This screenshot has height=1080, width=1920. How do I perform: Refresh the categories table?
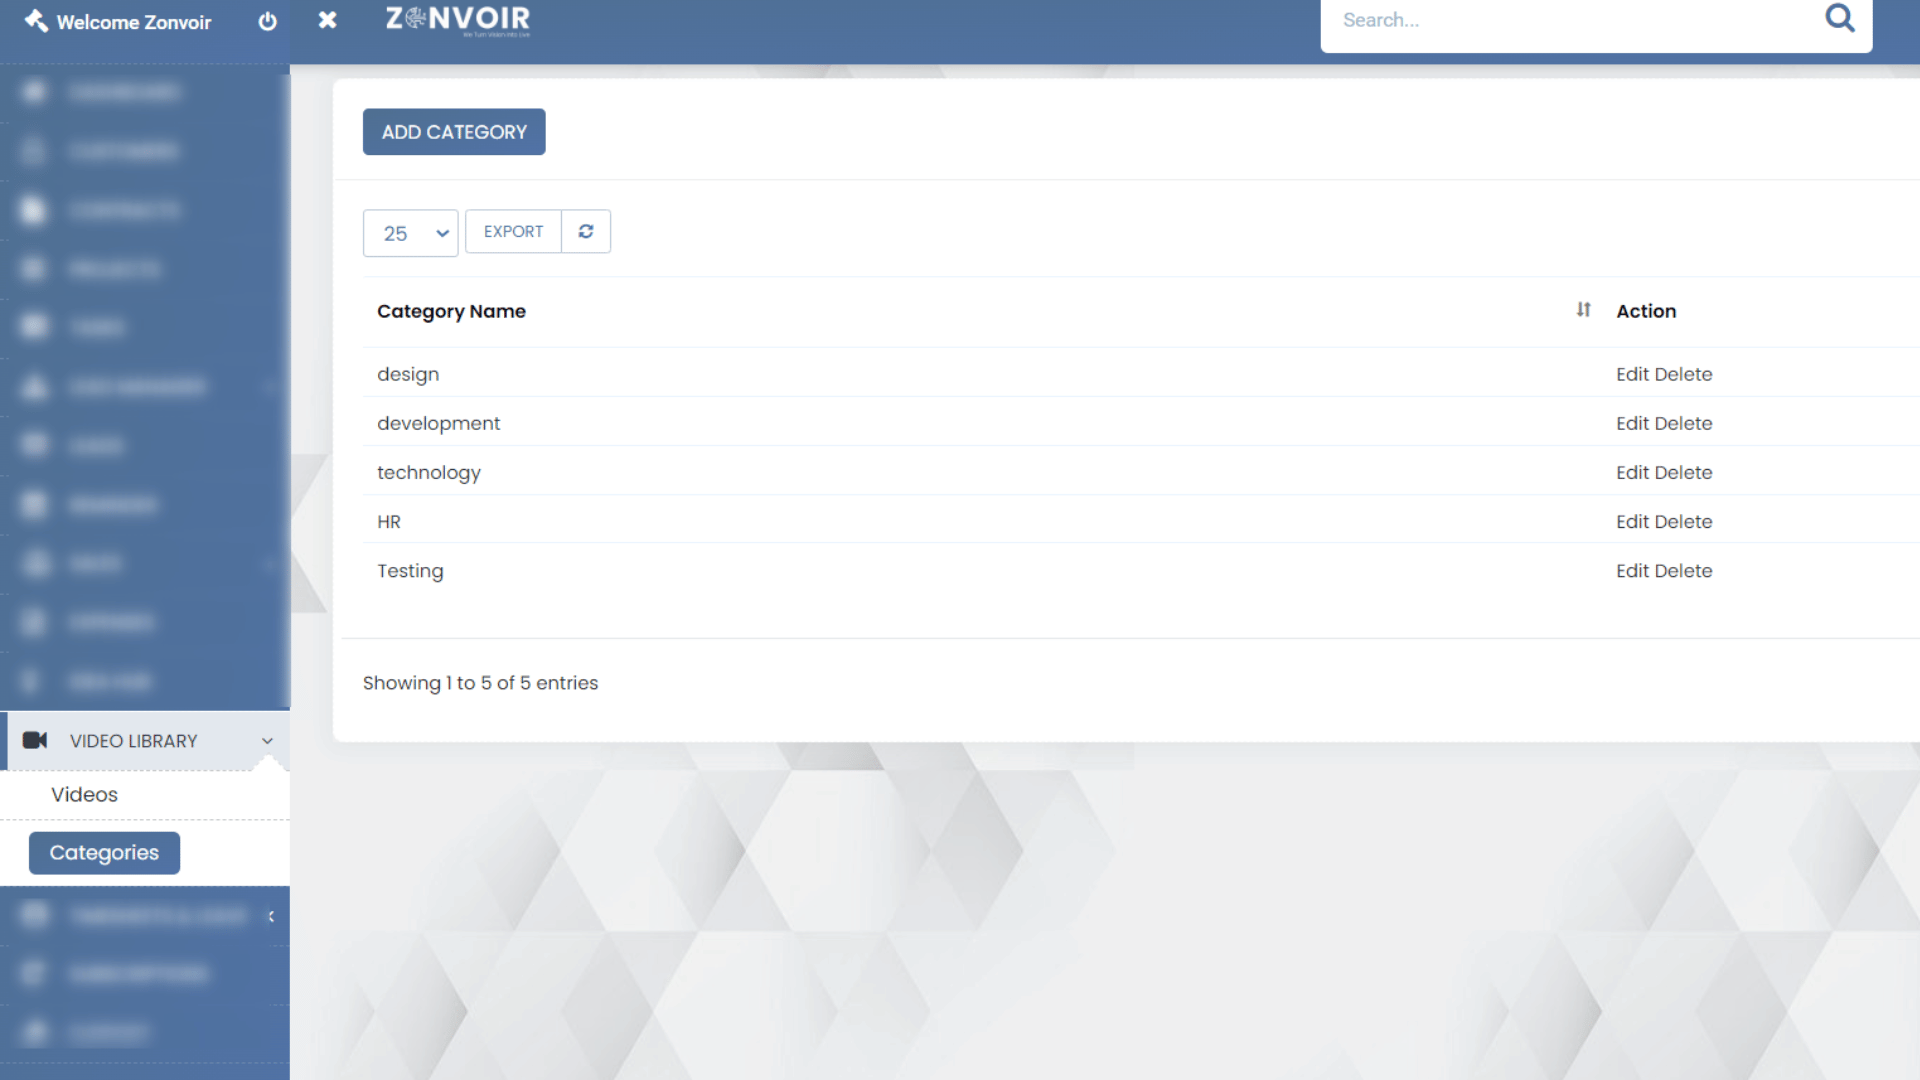[x=586, y=231]
